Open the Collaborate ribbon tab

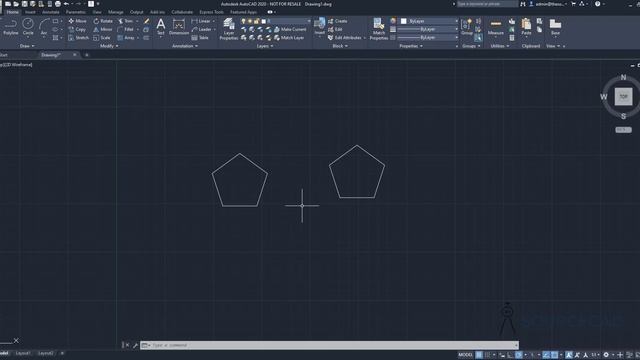(x=182, y=12)
